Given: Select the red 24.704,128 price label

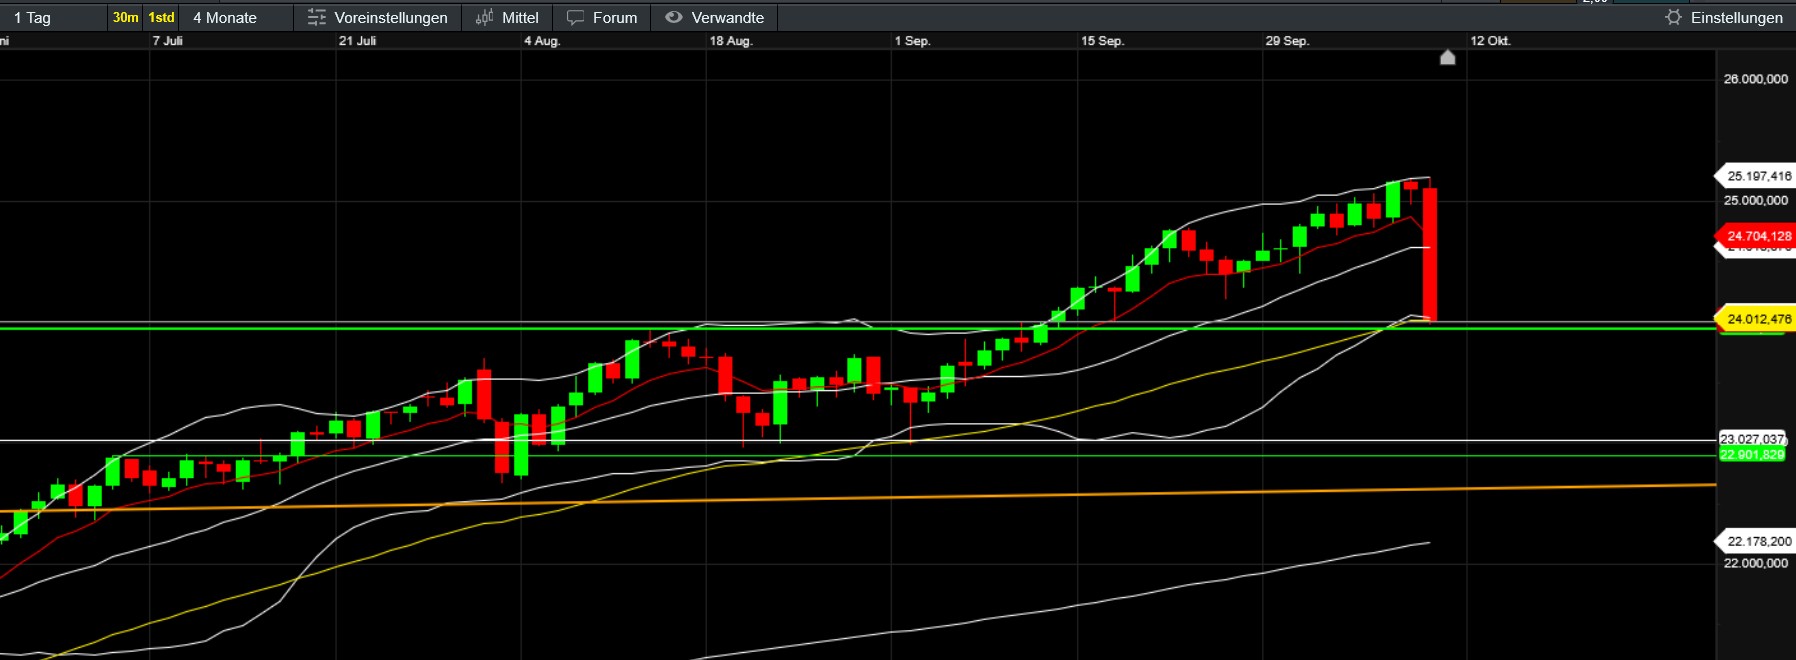Looking at the screenshot, I should pyautogui.click(x=1756, y=236).
